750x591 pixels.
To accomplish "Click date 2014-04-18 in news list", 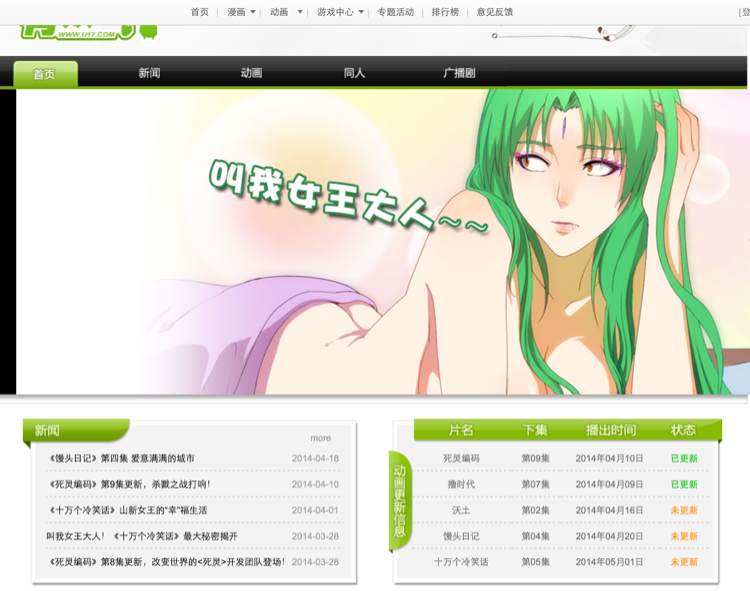I will 315,458.
